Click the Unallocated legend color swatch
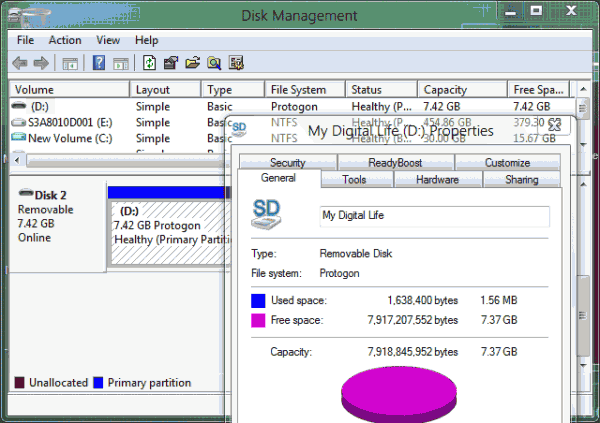 [x=20, y=382]
